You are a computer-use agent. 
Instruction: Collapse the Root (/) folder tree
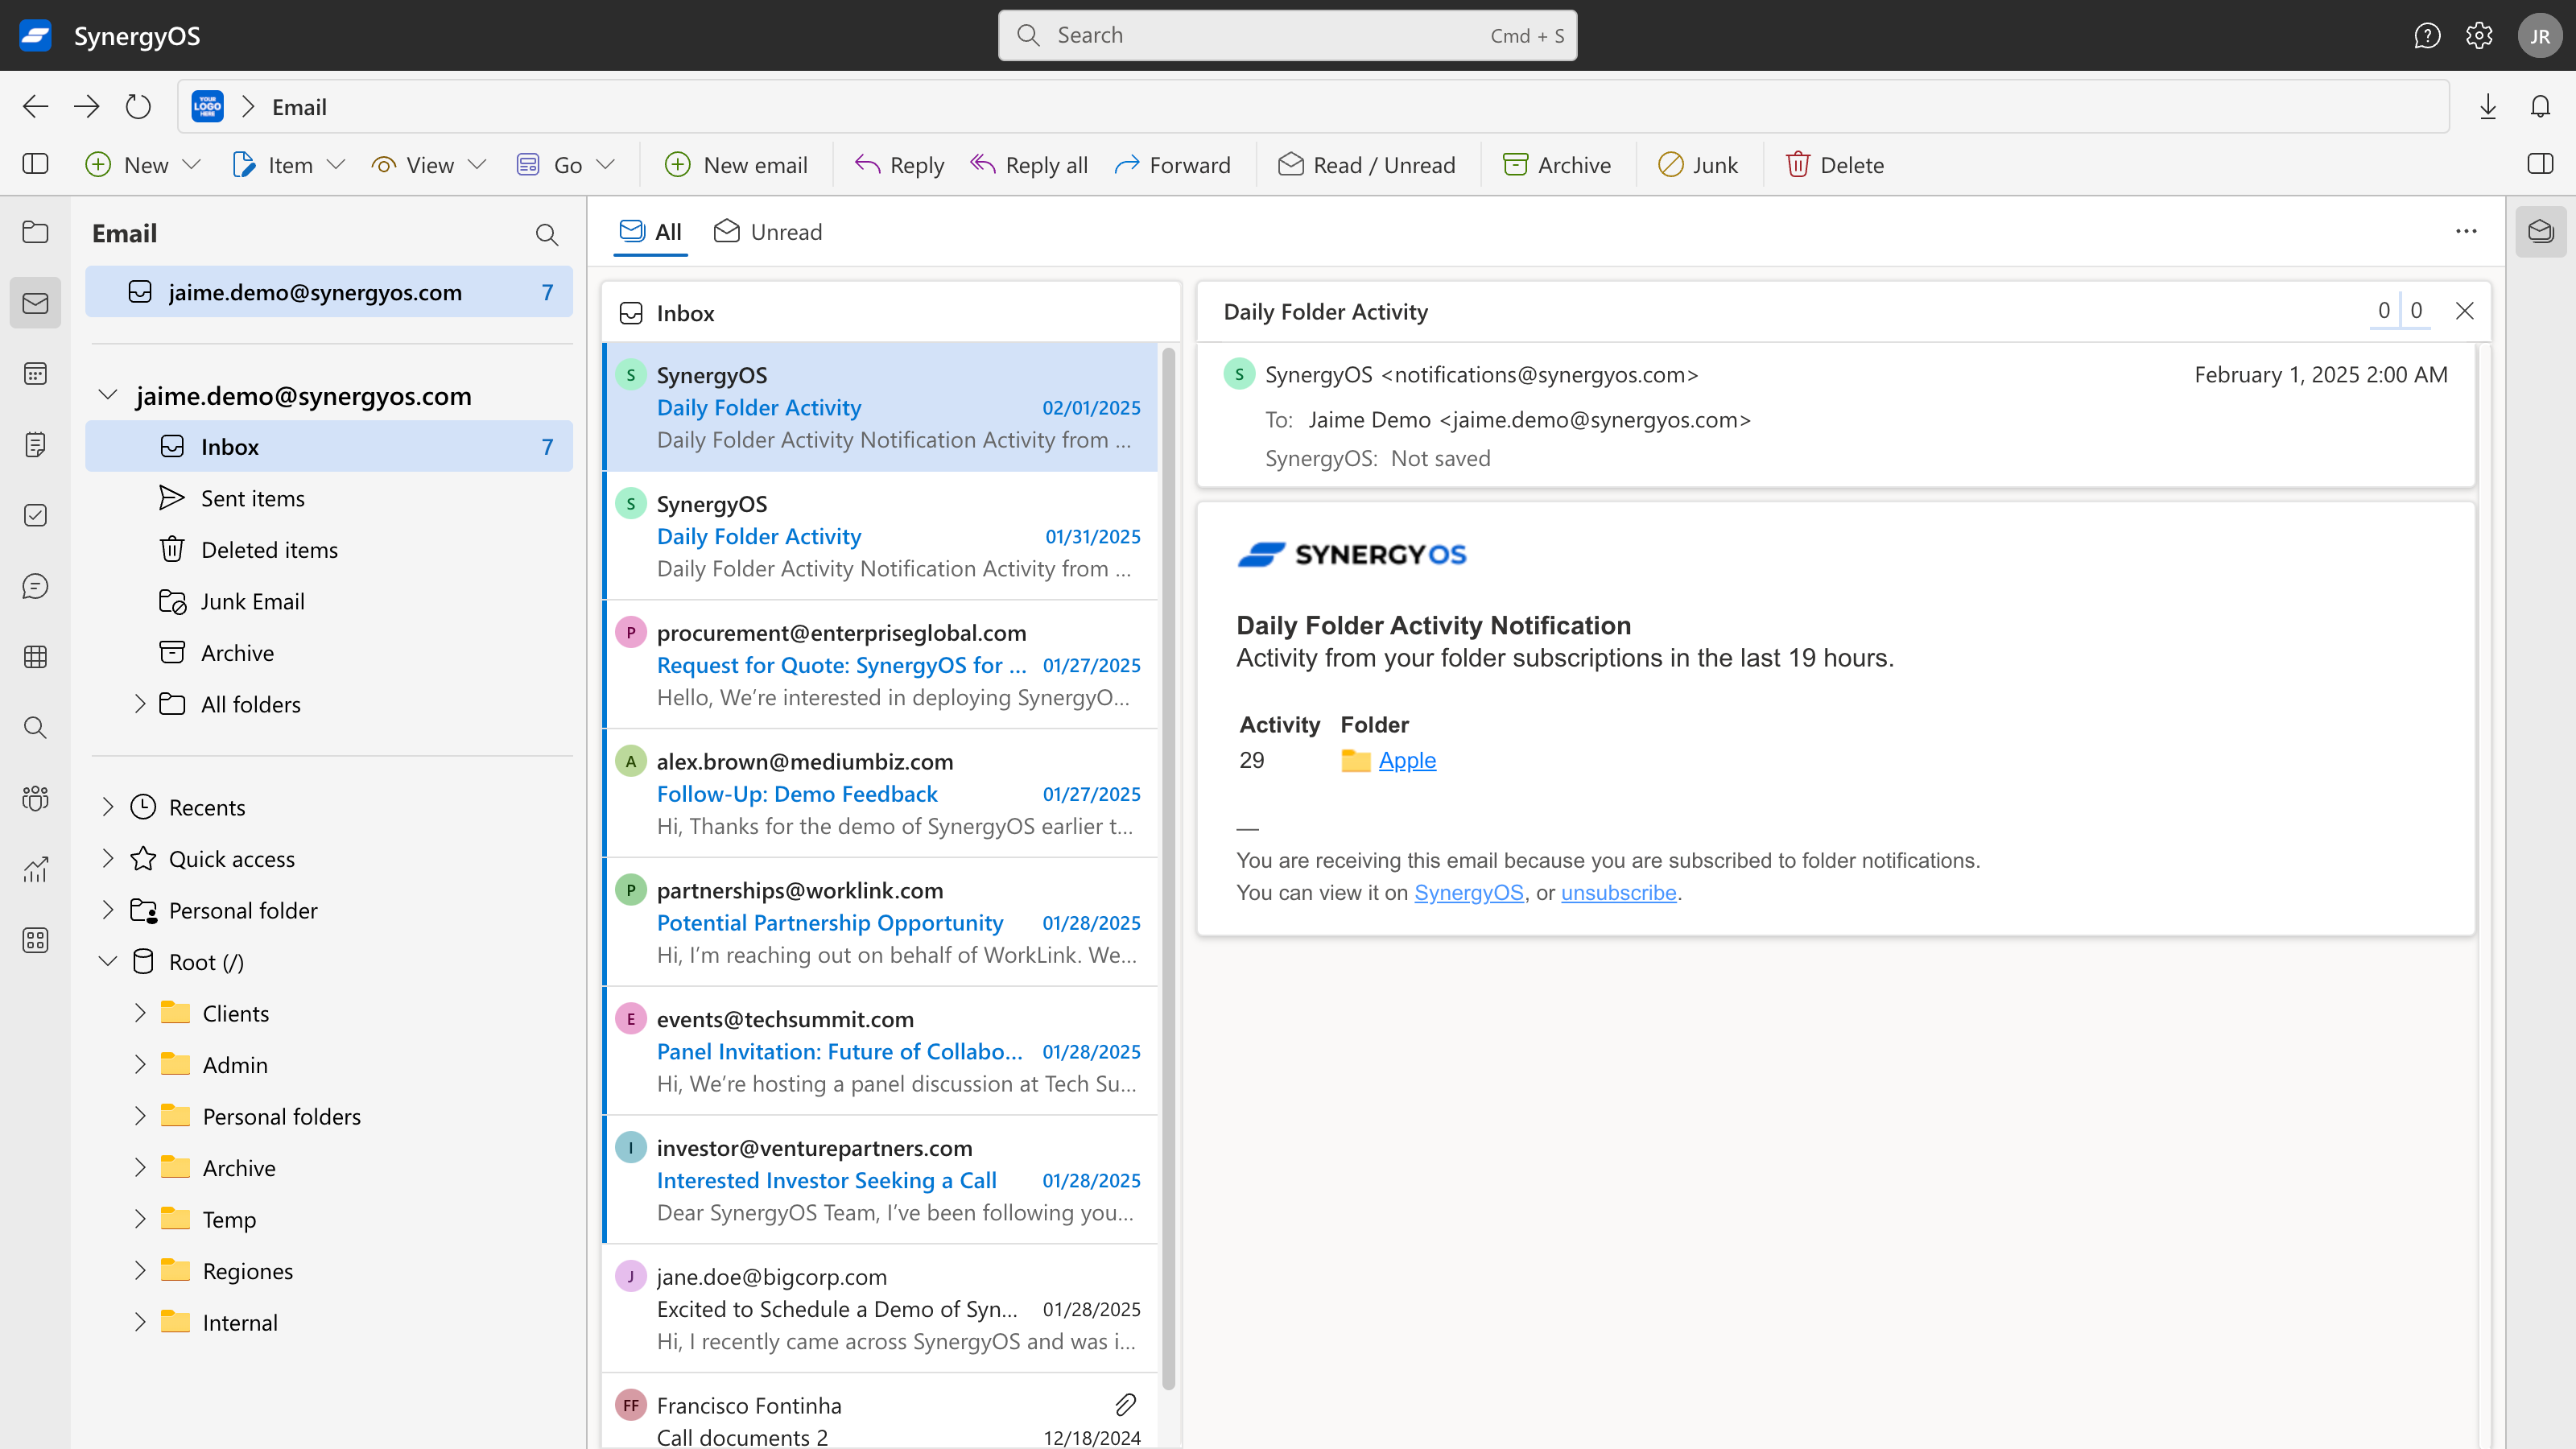[x=107, y=961]
